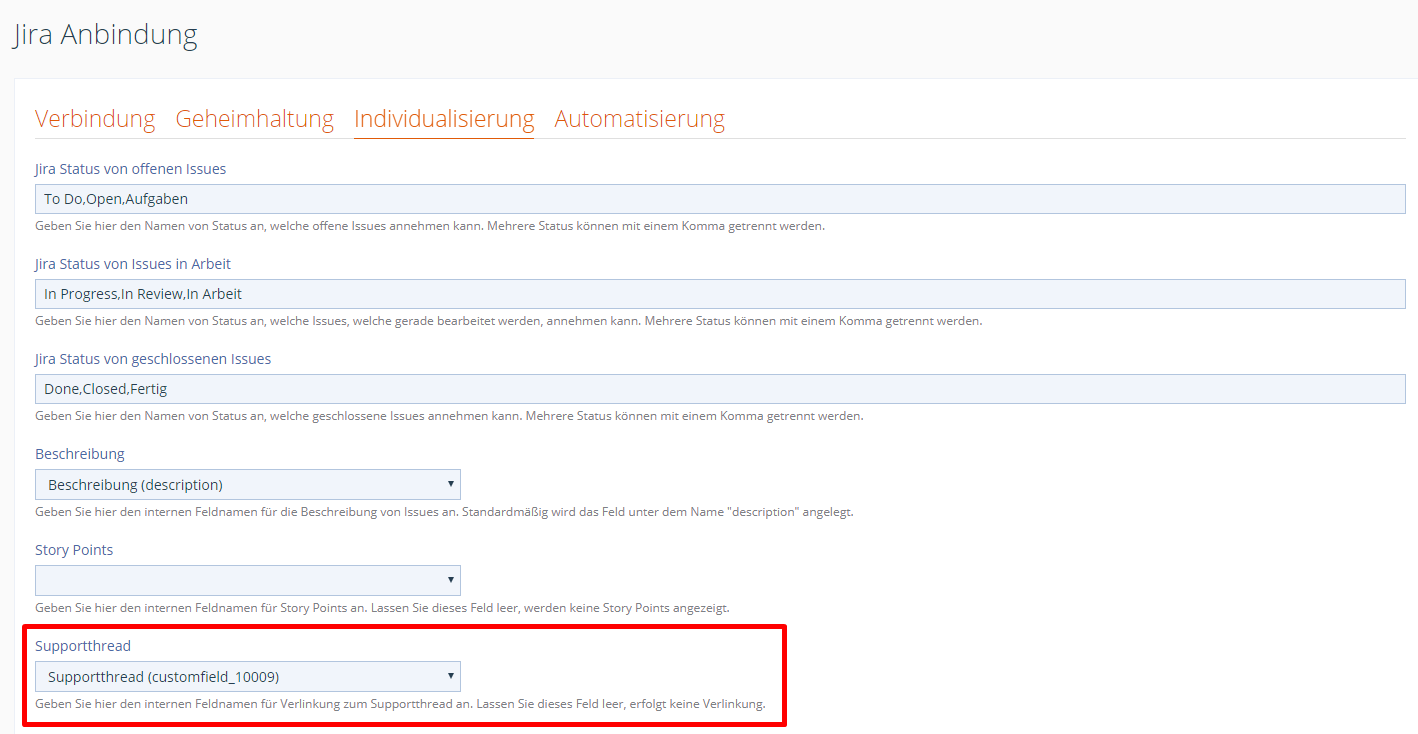Click the Jira Anbindung page heading

(105, 34)
